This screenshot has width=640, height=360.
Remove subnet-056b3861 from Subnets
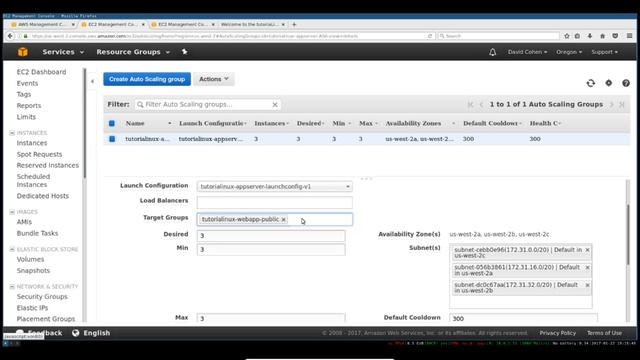tap(587, 267)
